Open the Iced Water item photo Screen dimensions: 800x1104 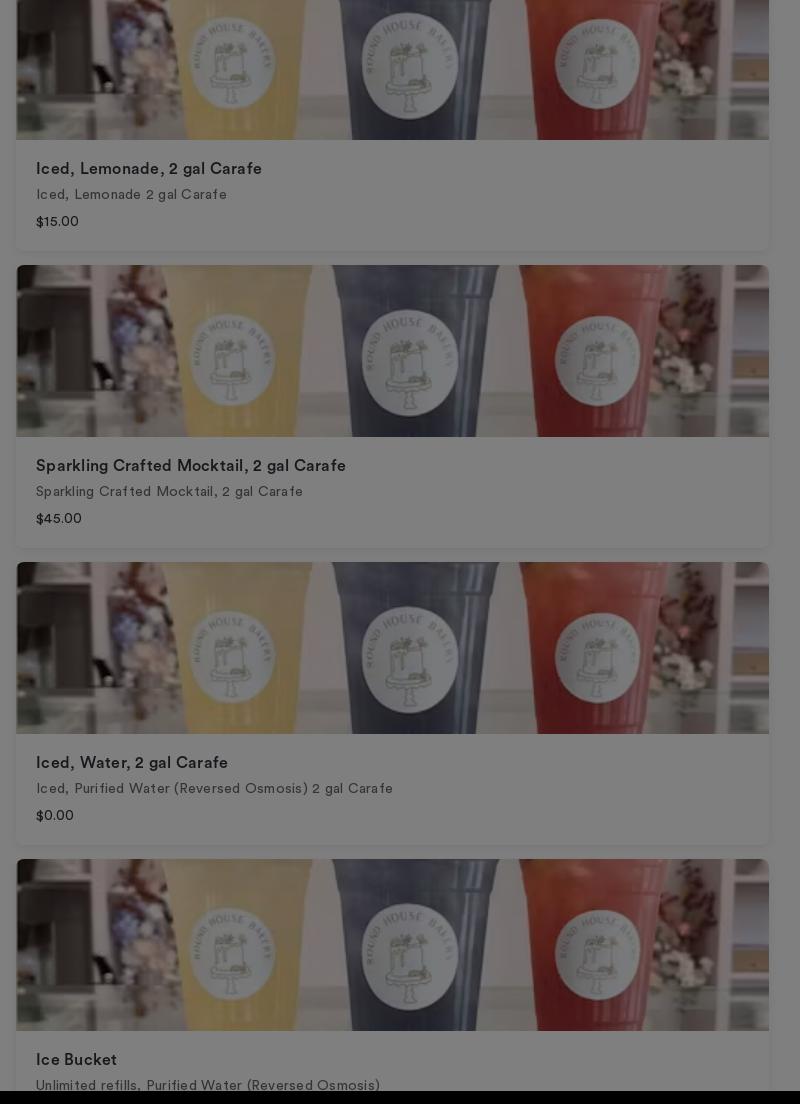pos(393,648)
